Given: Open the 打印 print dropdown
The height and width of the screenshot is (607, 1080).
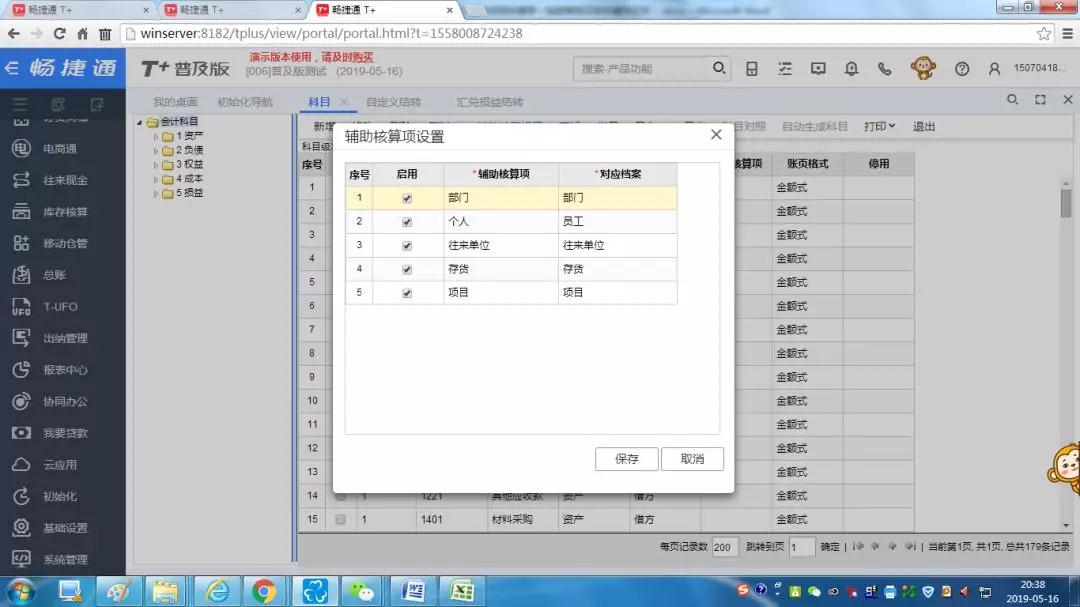Looking at the screenshot, I should [x=879, y=127].
